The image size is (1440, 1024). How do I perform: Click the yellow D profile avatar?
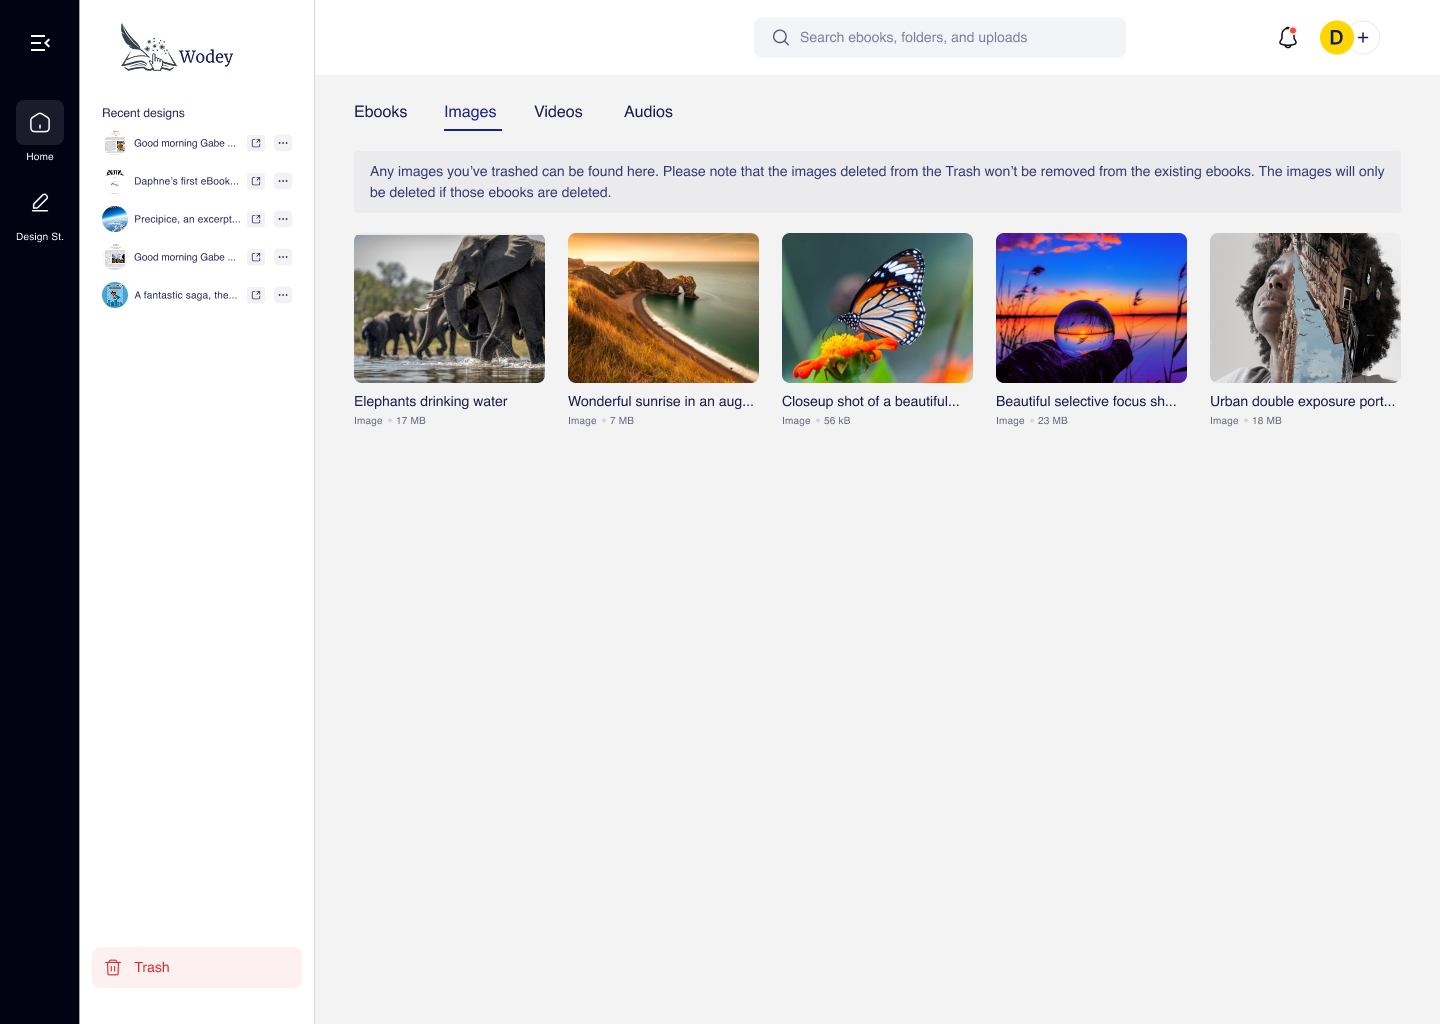point(1336,38)
